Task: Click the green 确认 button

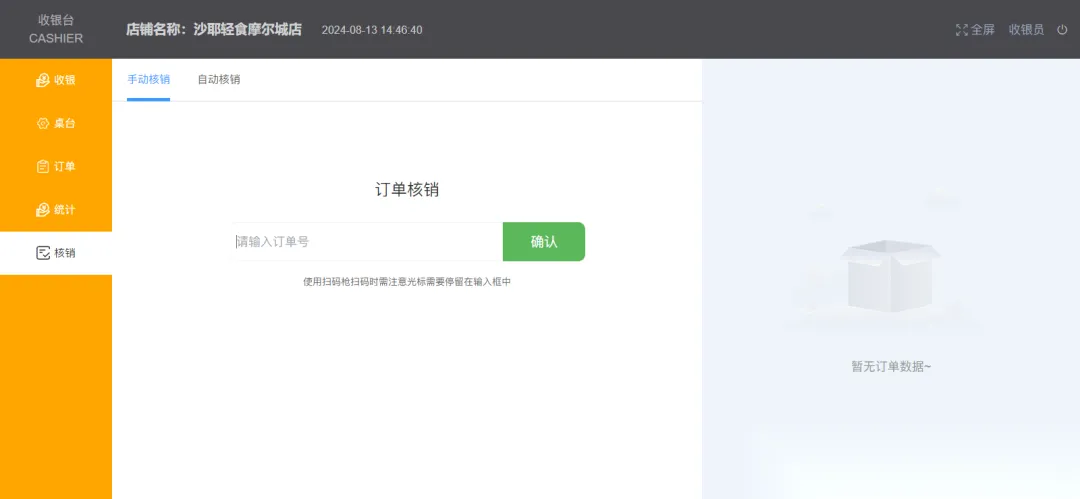Action: [543, 241]
